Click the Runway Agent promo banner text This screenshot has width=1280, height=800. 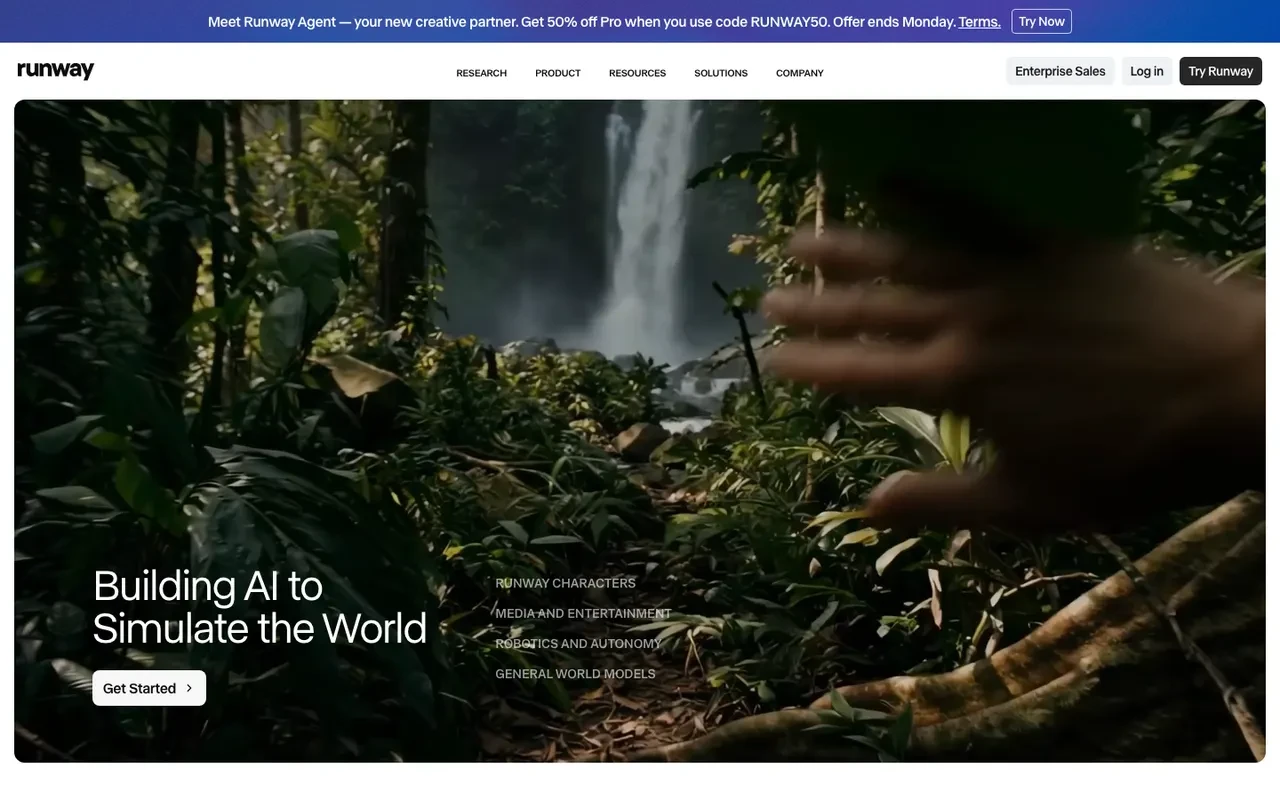click(x=582, y=22)
